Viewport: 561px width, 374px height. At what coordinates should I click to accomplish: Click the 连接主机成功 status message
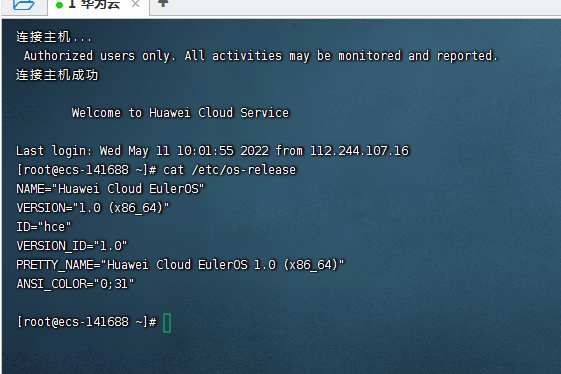[57, 75]
